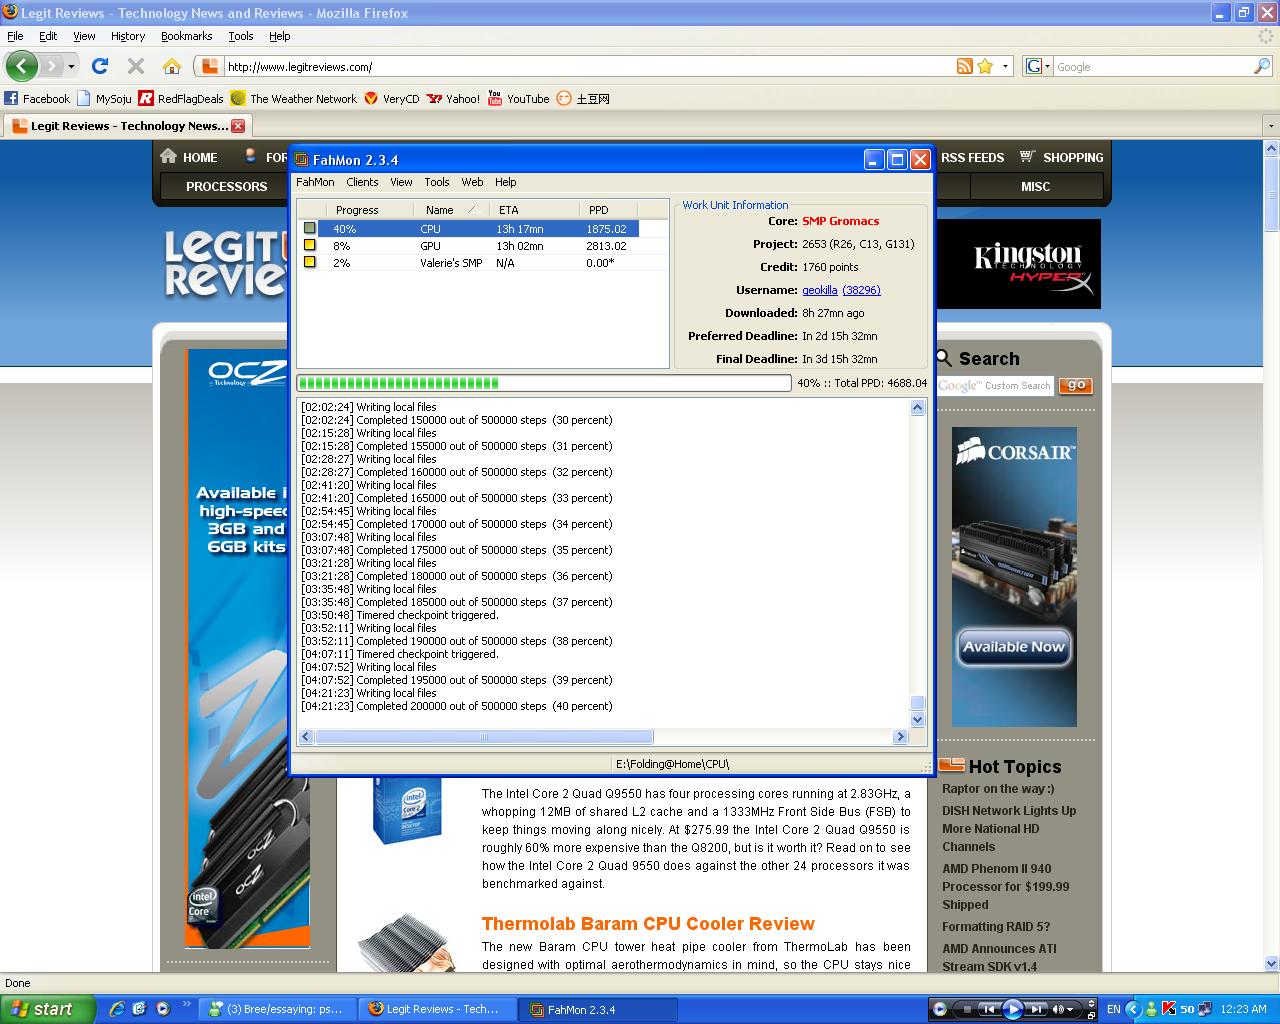The height and width of the screenshot is (1024, 1280).
Task: Click the FahMon log horizontal scrollbar thumb
Action: pos(484,737)
